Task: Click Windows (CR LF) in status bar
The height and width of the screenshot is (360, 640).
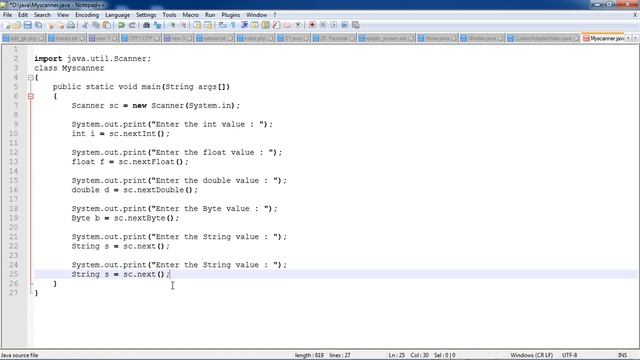Action: pos(531,356)
